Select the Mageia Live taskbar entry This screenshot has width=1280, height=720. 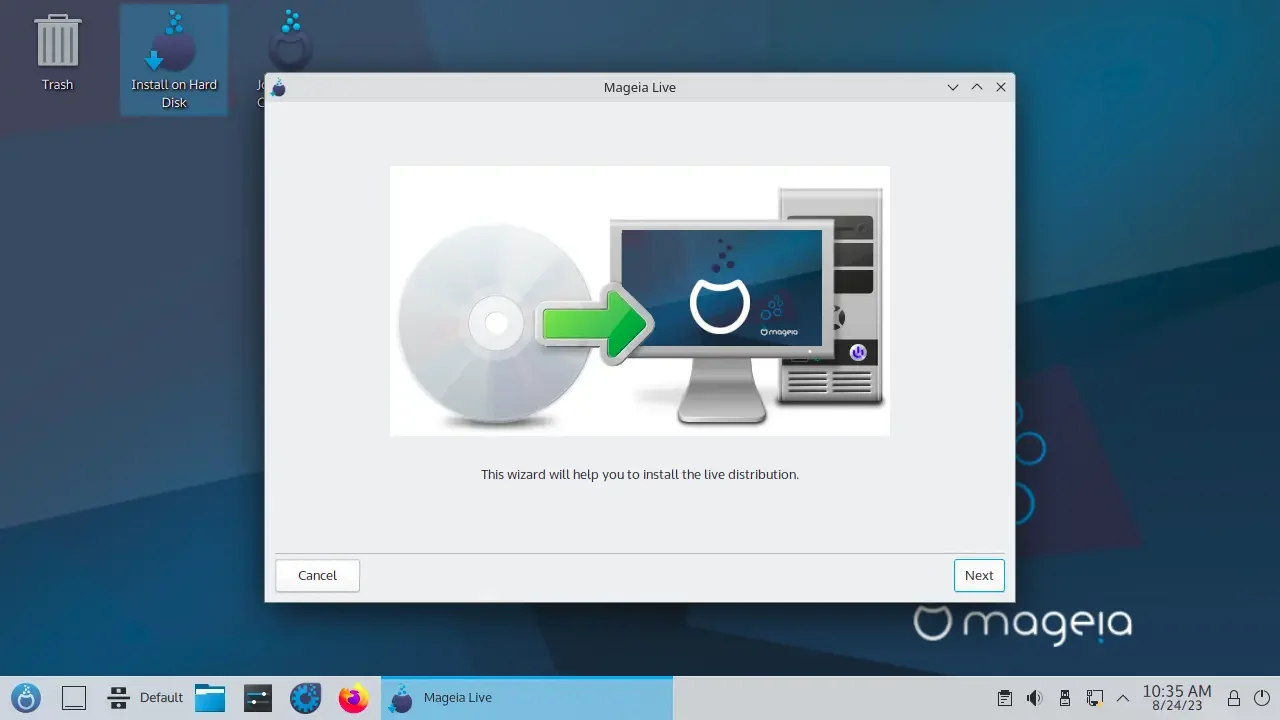527,697
